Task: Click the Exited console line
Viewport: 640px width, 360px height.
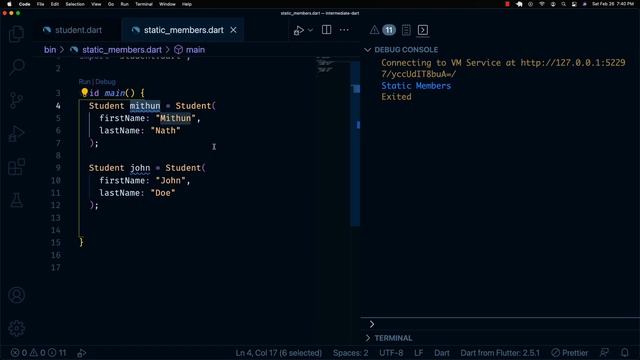Action: [x=396, y=97]
